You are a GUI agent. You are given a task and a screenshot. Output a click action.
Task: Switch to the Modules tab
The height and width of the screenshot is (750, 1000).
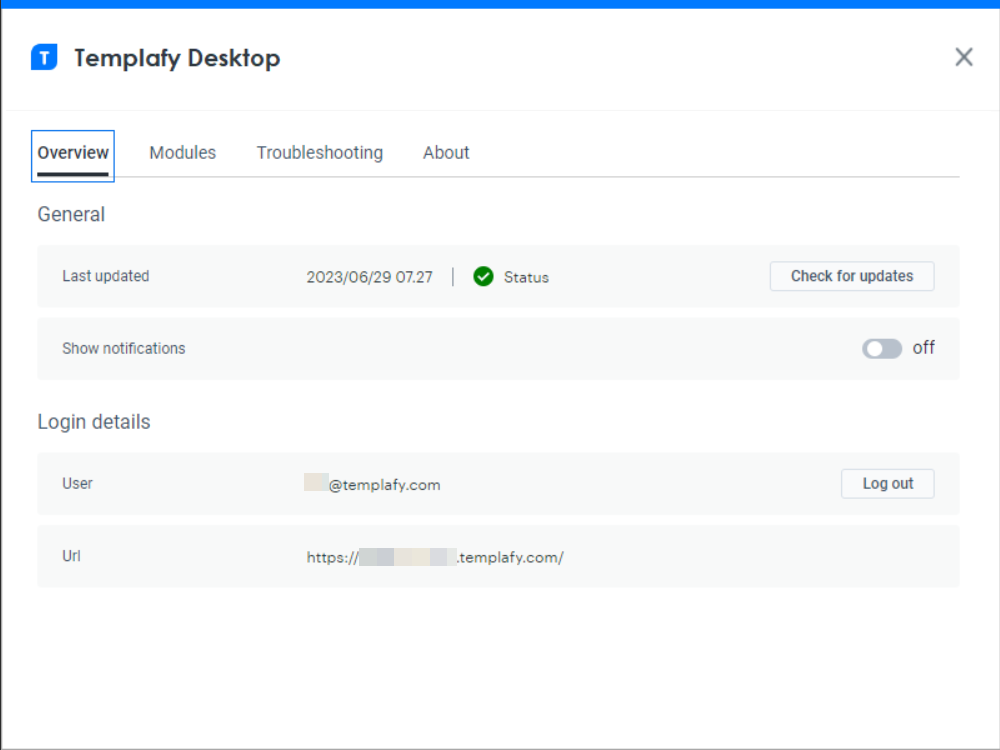click(x=182, y=152)
